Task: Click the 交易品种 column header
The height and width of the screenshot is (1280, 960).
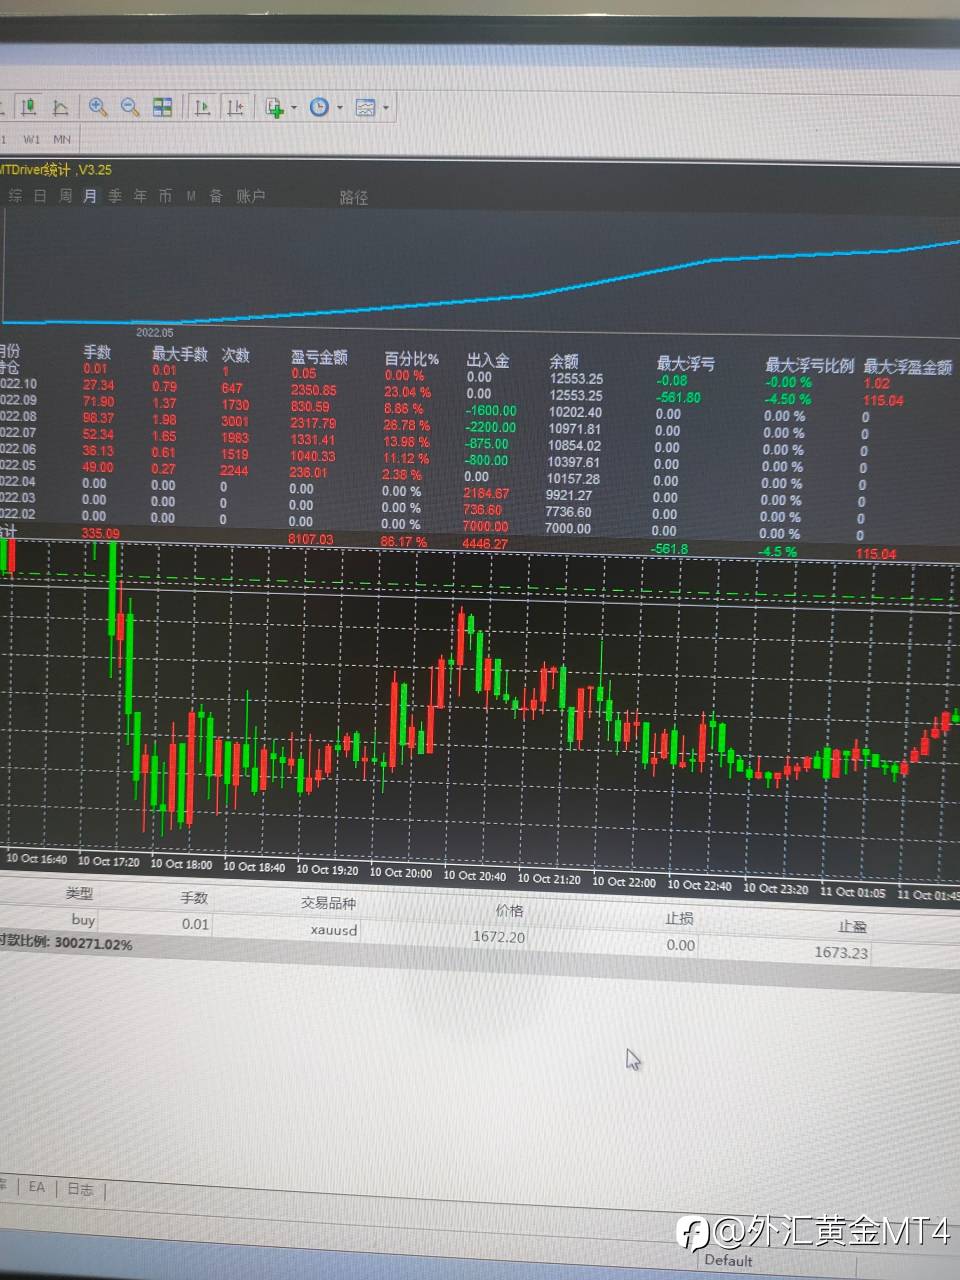Action: (328, 903)
